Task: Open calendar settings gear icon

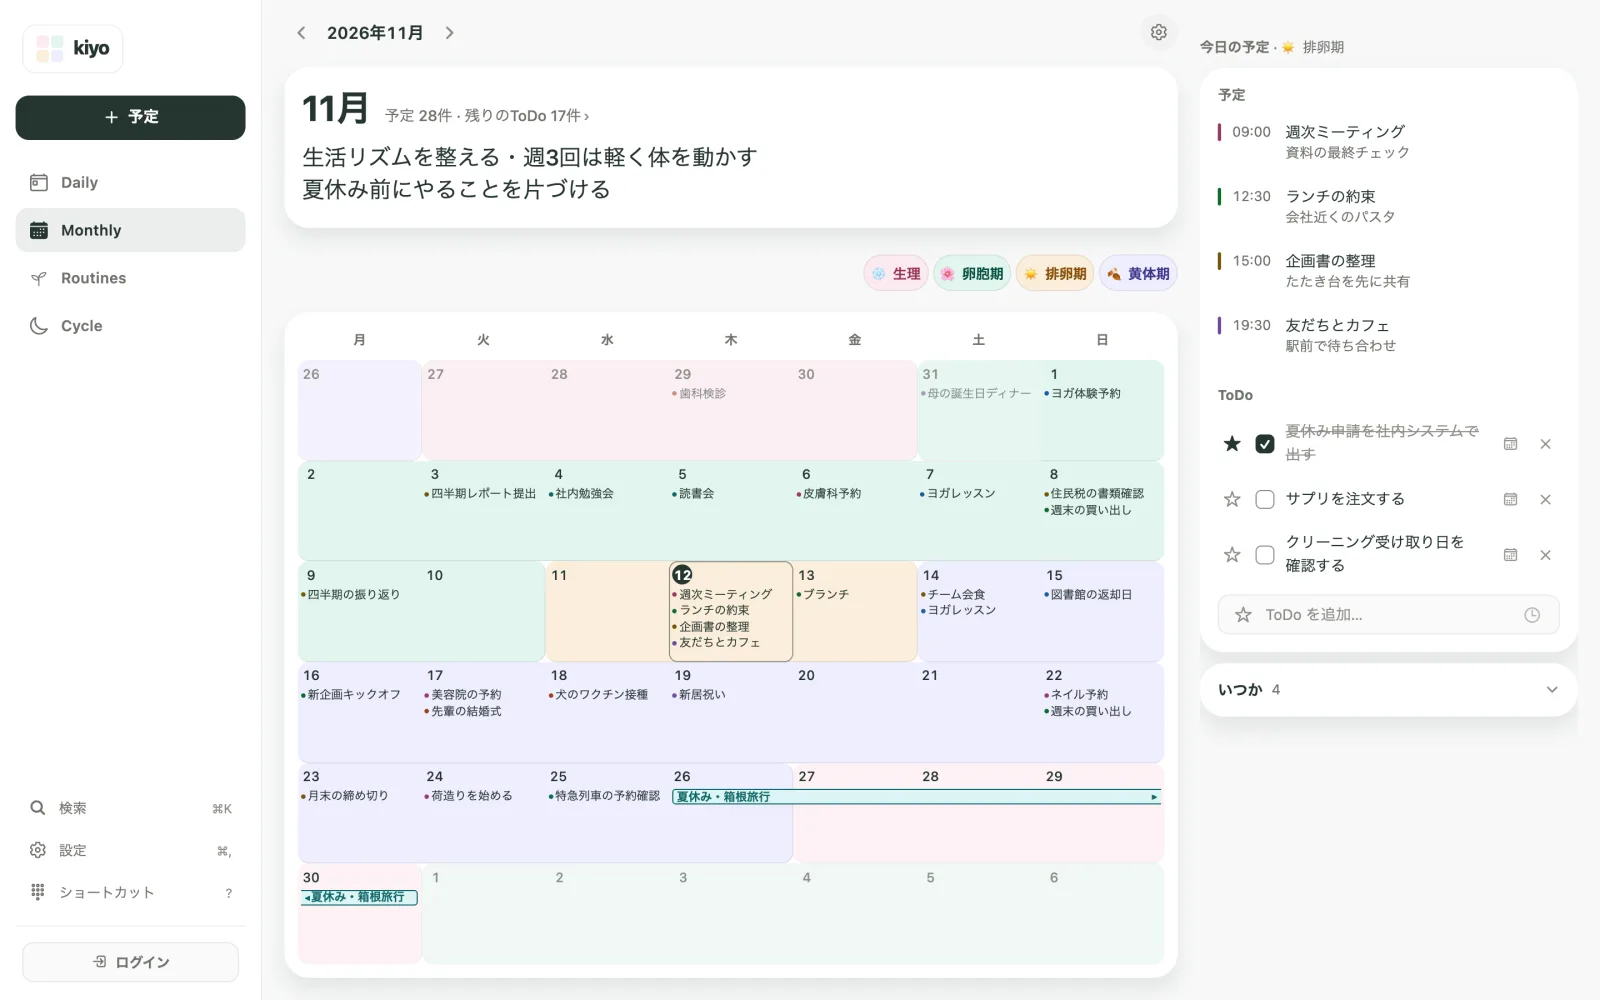Action: click(x=1158, y=33)
